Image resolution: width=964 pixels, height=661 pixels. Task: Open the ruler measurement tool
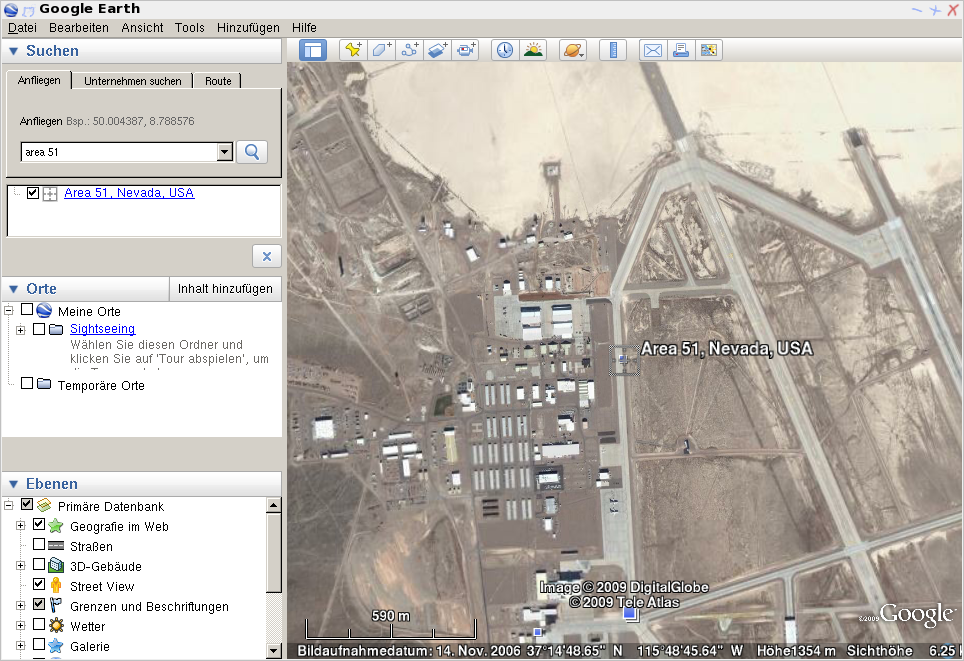click(613, 50)
